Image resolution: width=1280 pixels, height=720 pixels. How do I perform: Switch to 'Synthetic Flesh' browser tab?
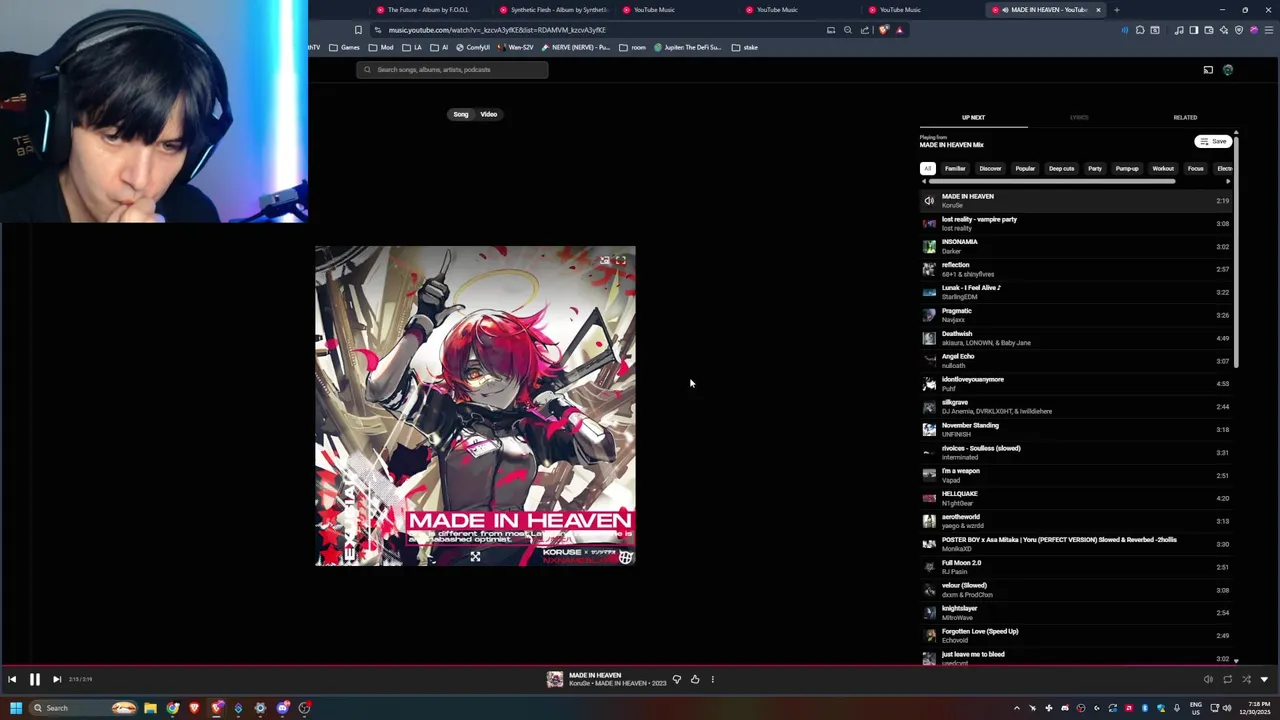[x=553, y=10]
